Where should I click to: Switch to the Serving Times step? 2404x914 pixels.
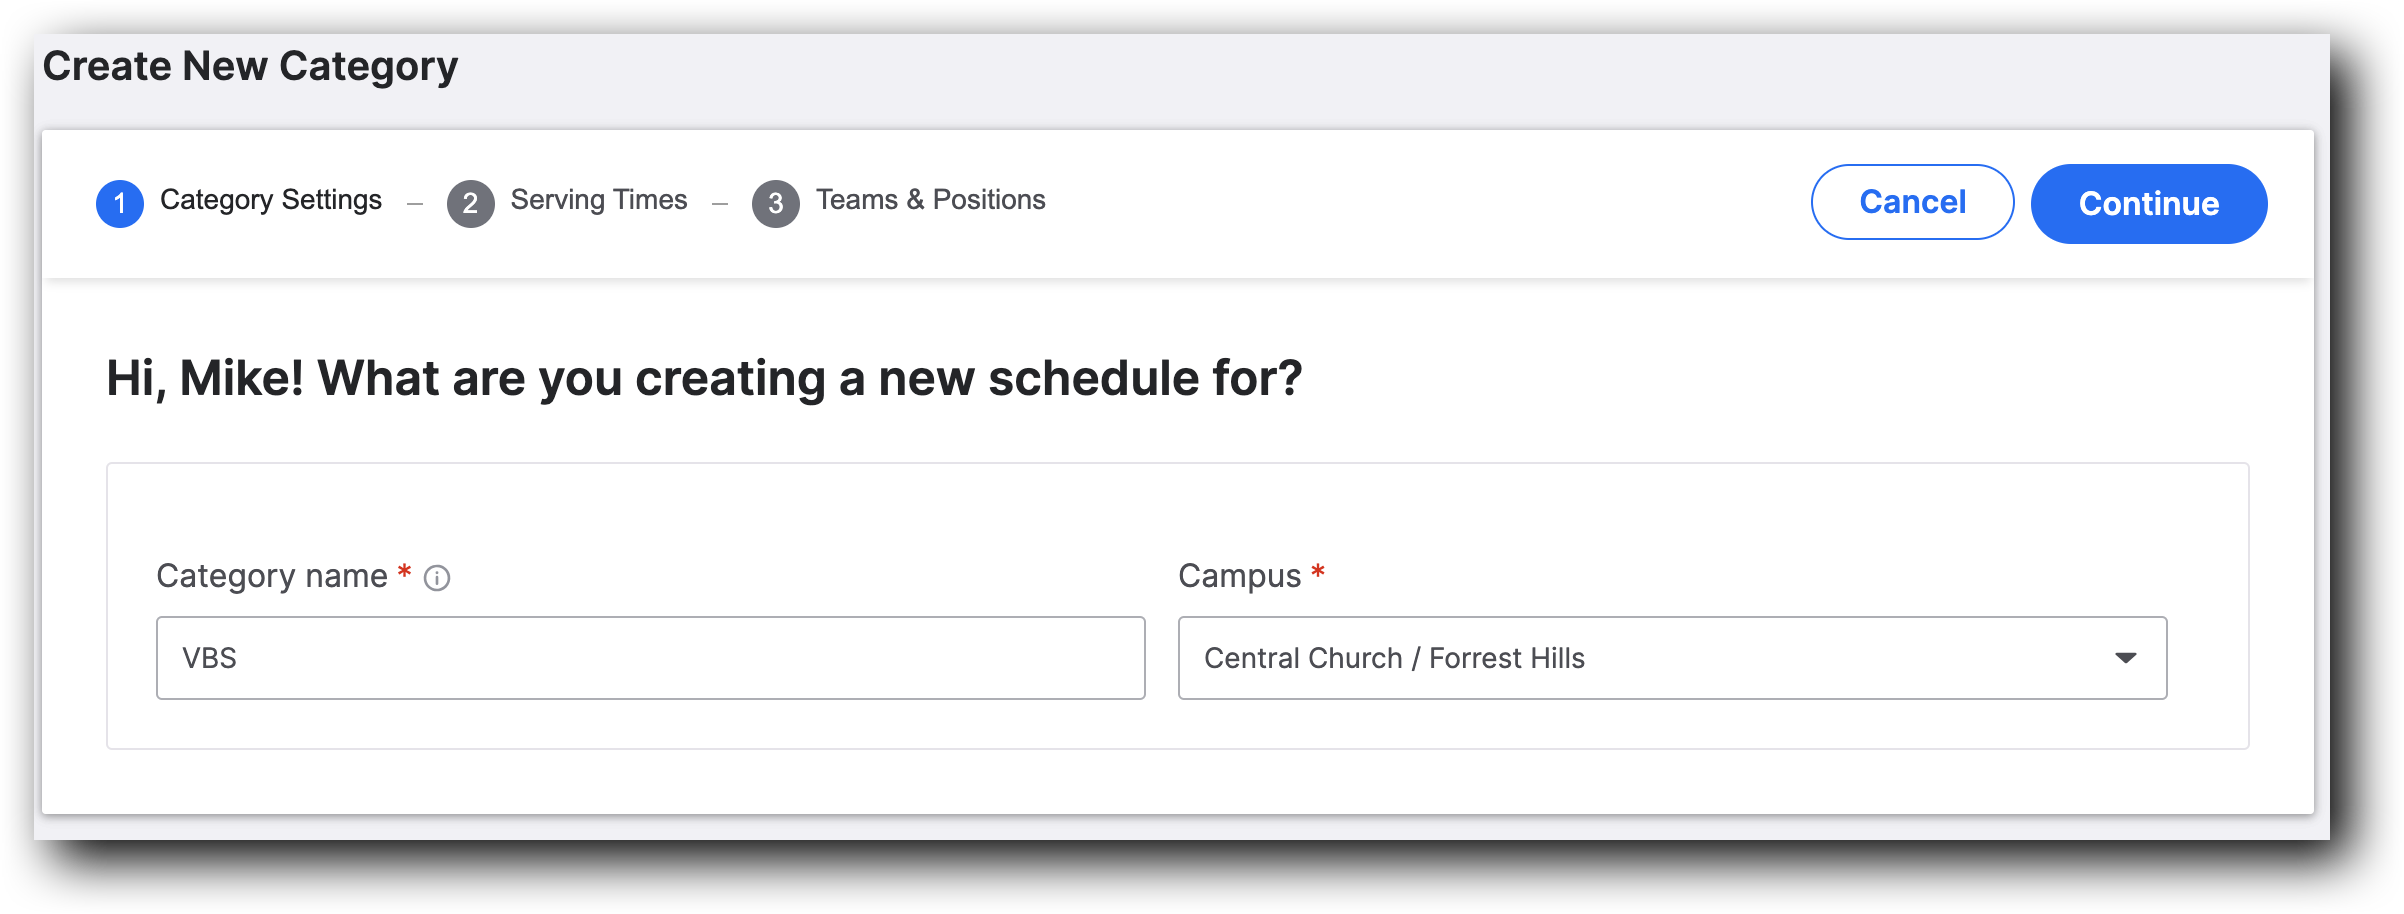pos(598,199)
